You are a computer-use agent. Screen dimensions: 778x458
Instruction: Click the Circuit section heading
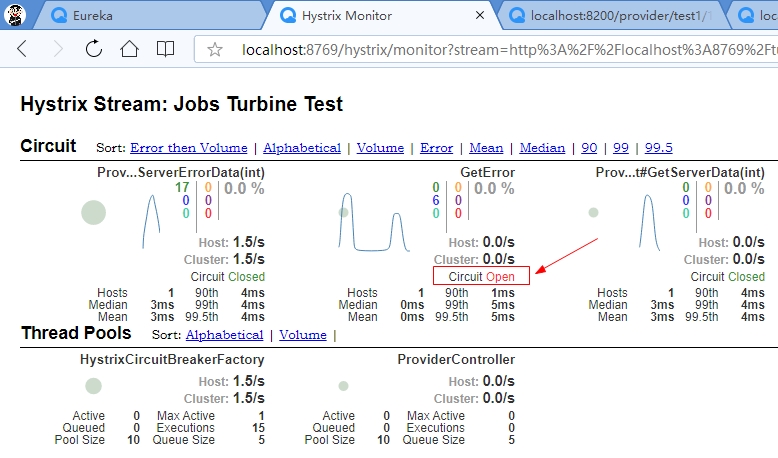(48, 146)
